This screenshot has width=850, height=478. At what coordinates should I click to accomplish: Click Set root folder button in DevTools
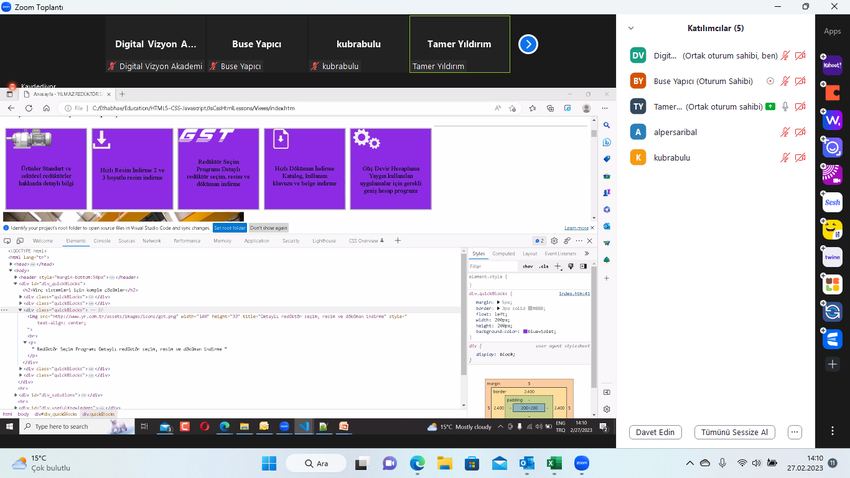point(230,228)
